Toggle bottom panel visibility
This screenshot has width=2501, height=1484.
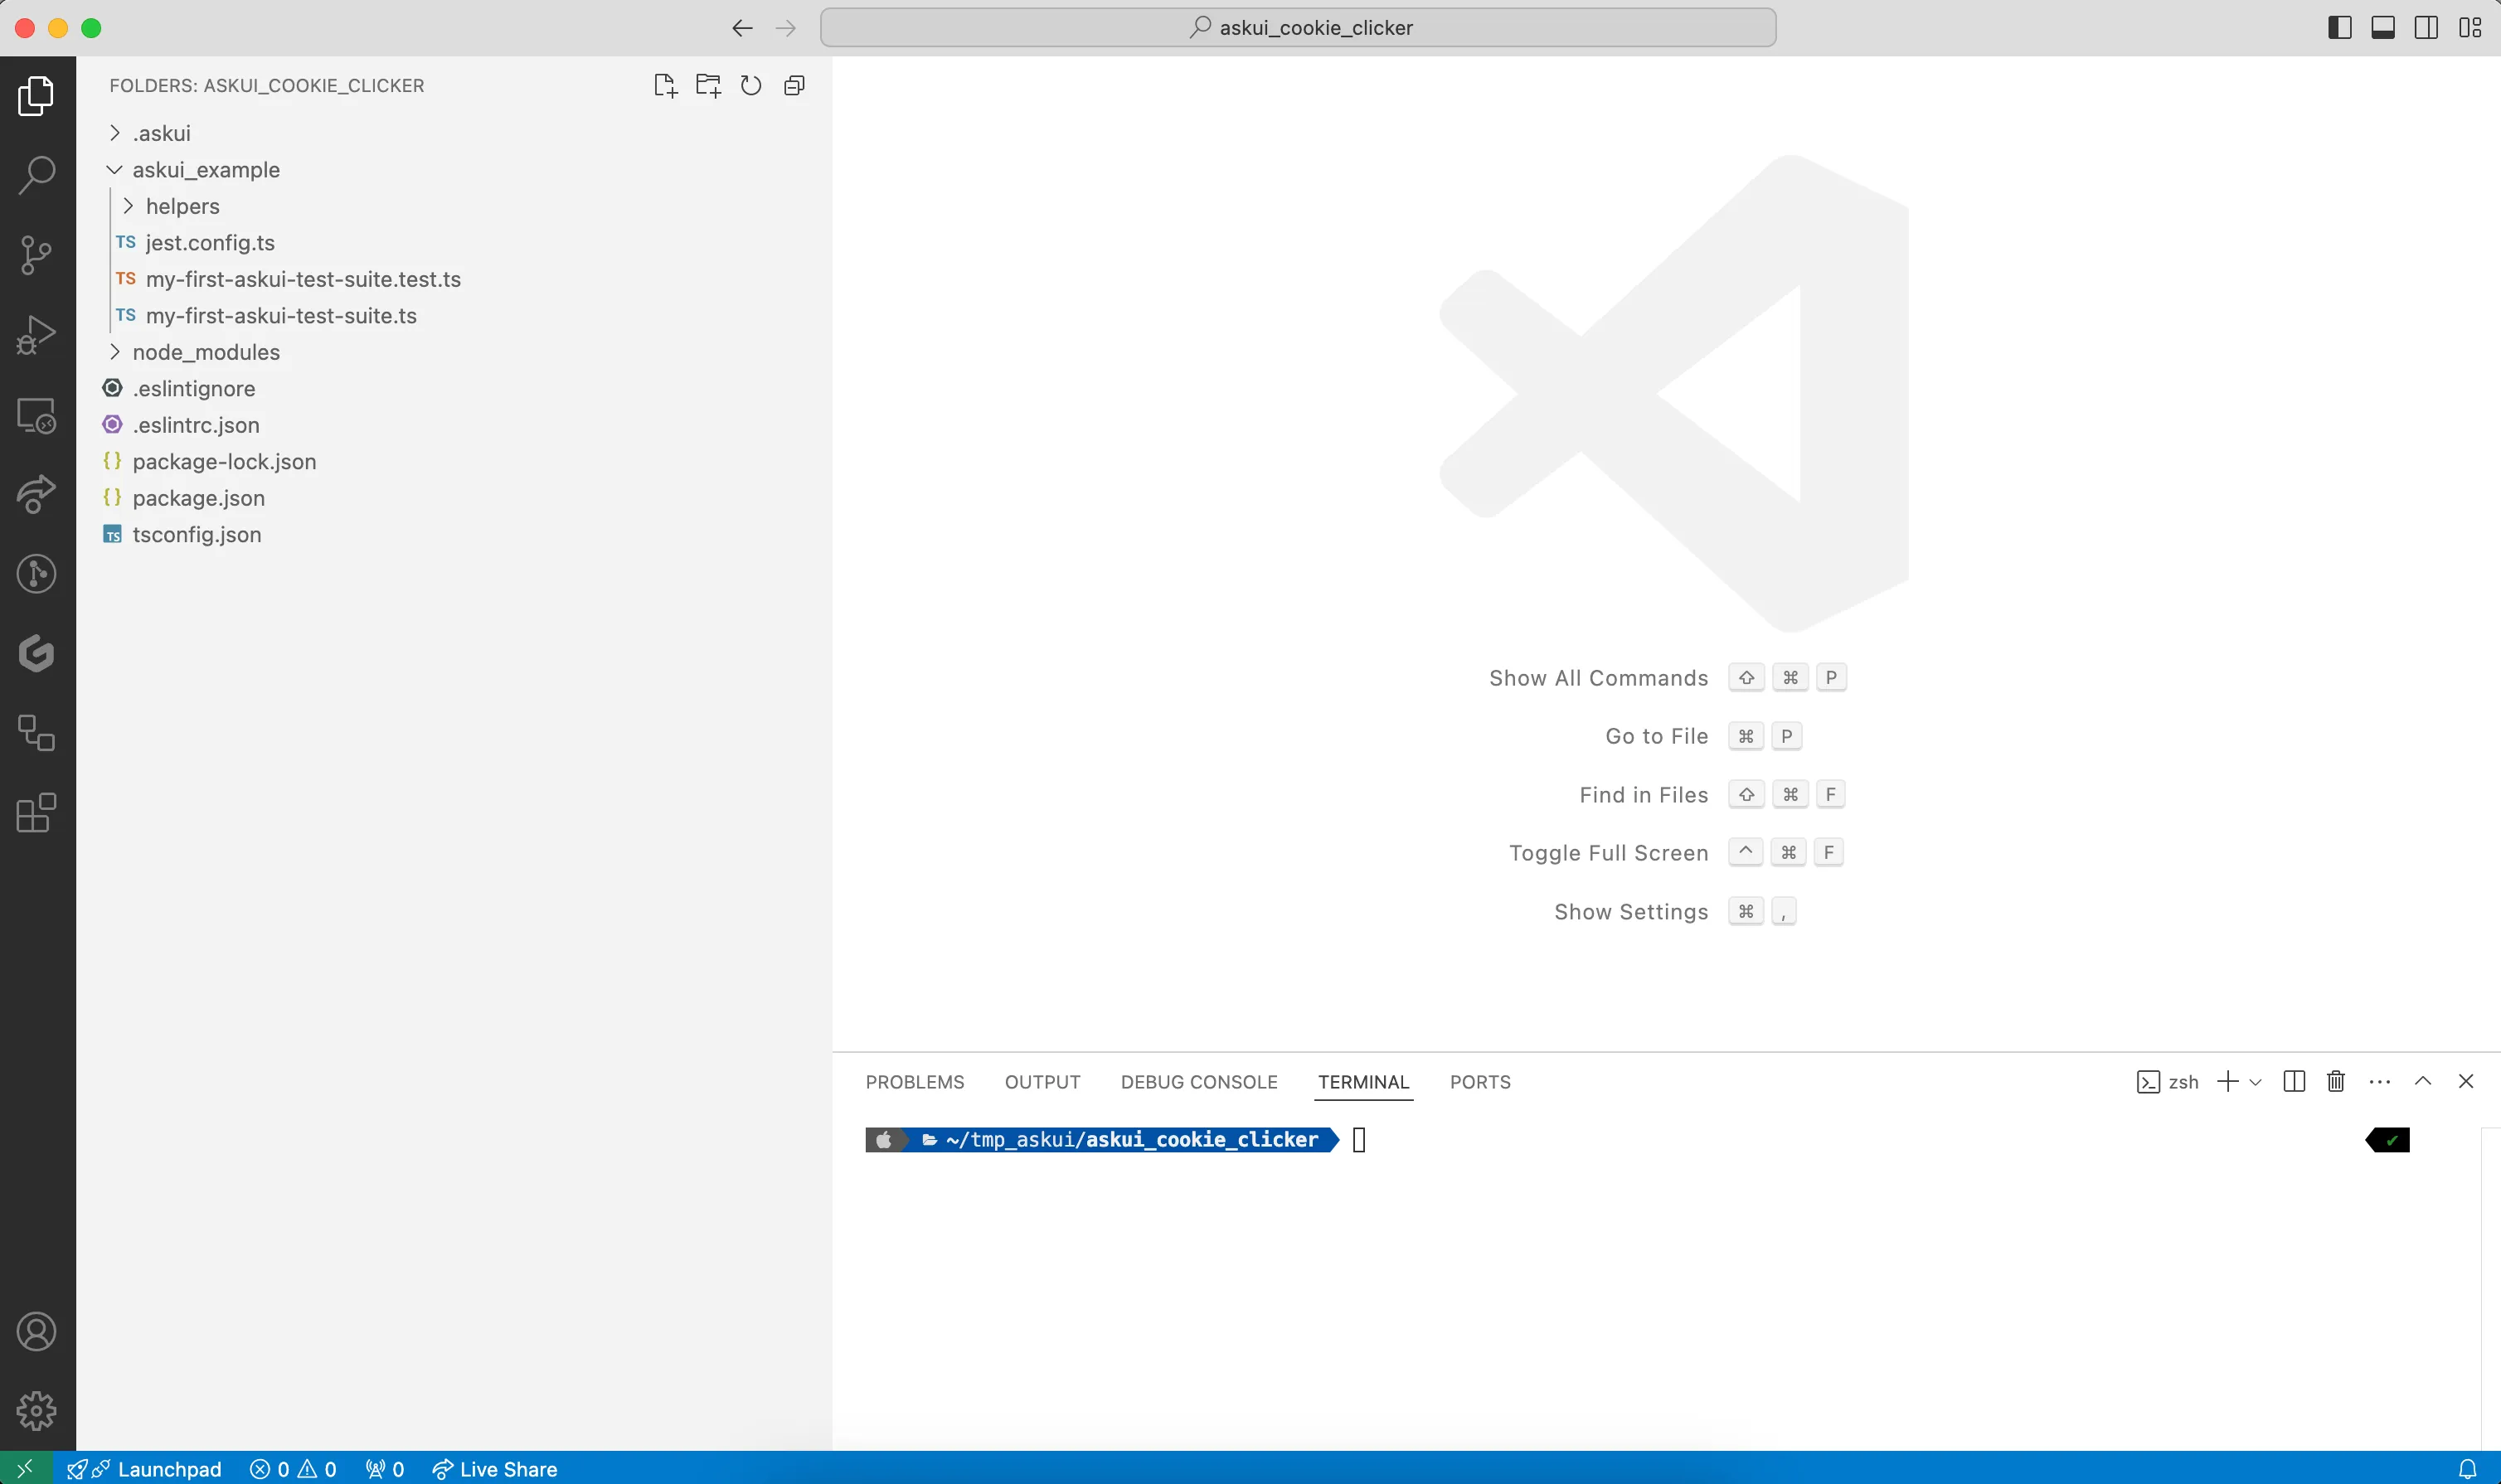click(x=2383, y=28)
